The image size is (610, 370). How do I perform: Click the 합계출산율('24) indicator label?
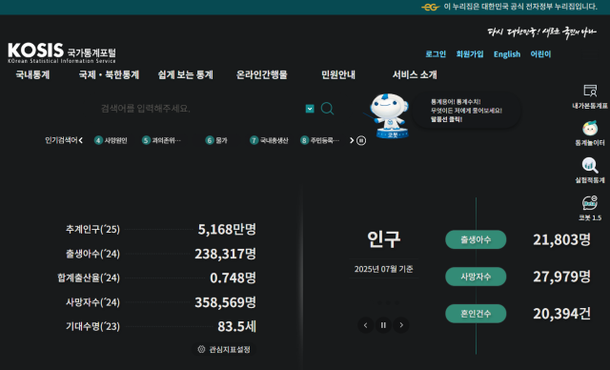89,278
